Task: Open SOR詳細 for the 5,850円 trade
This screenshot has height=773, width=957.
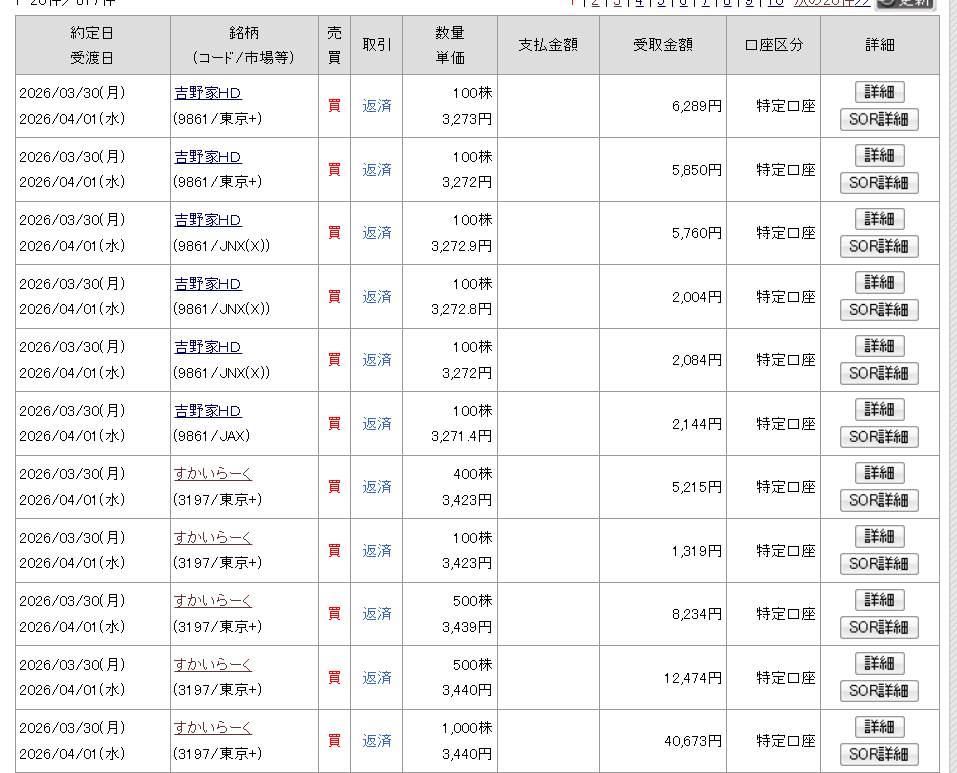Action: pyautogui.click(x=879, y=183)
